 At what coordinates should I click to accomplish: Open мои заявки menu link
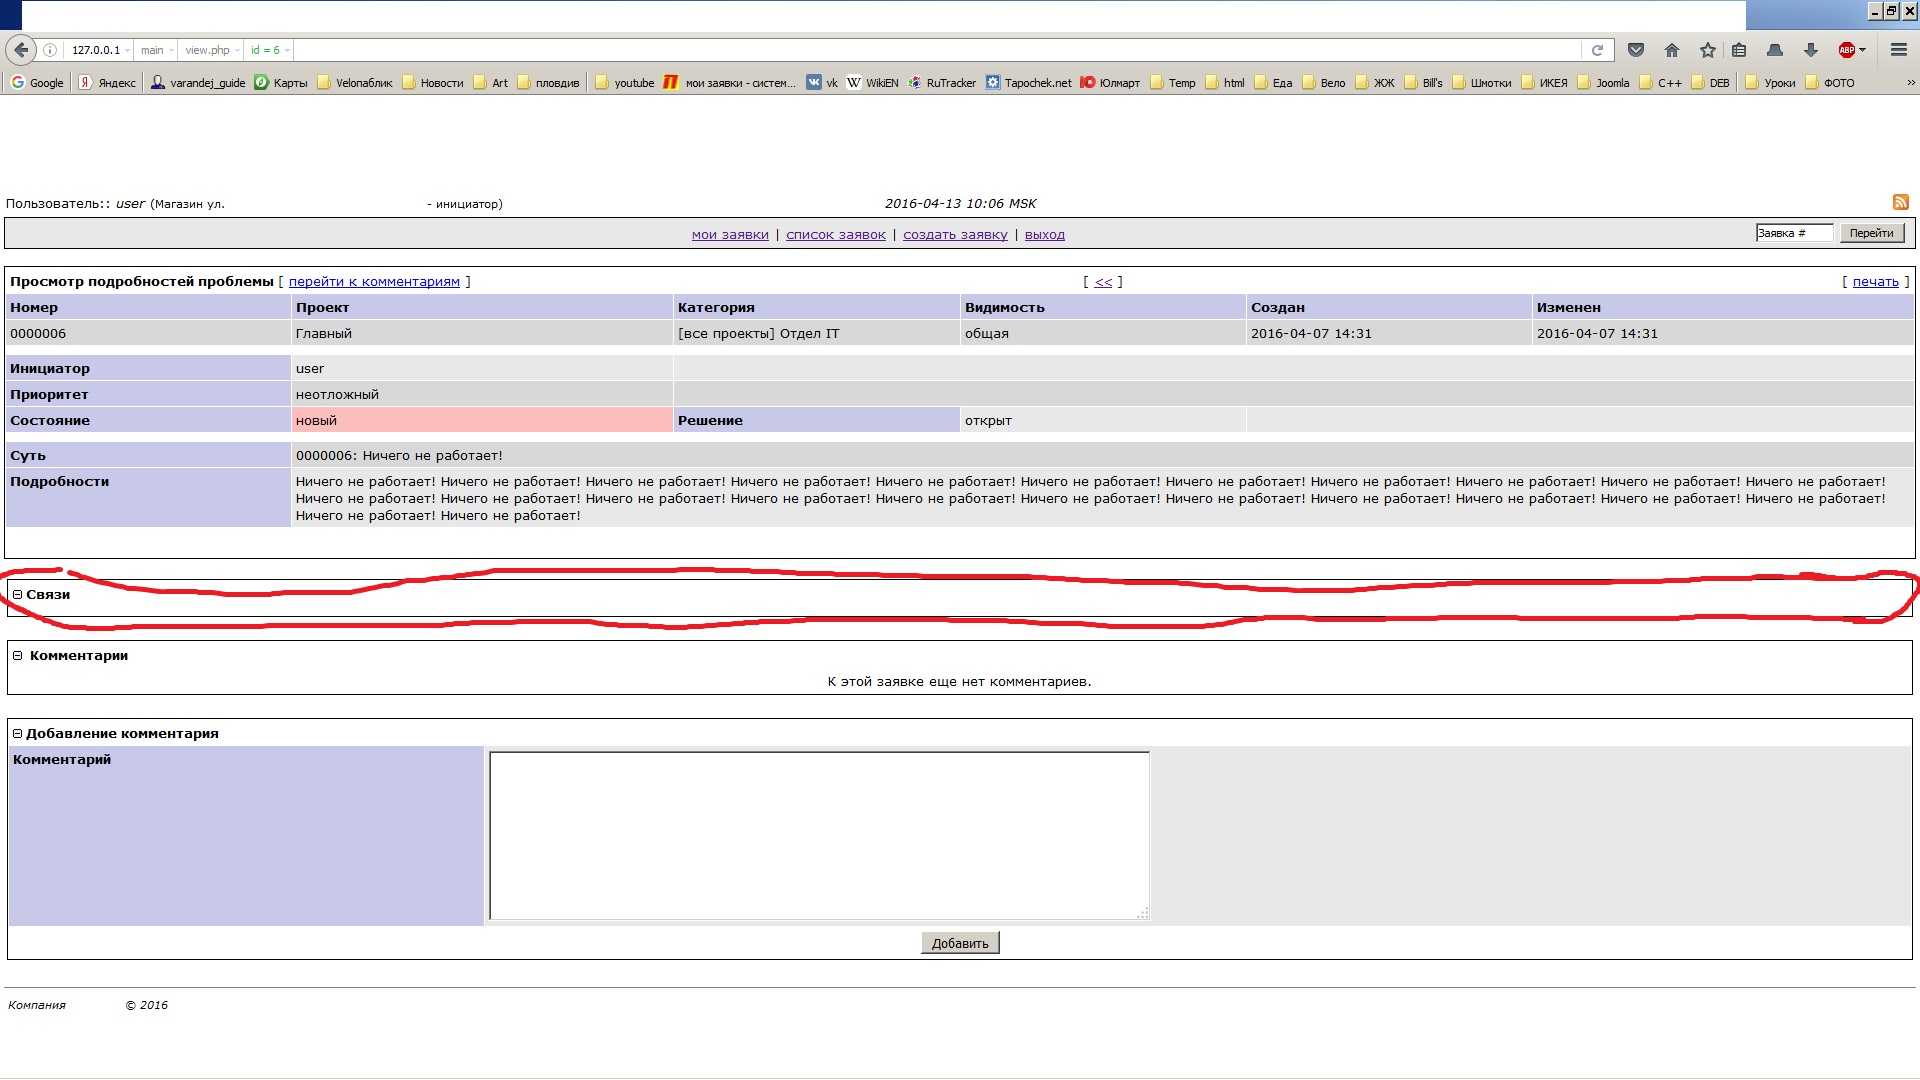pos(730,235)
